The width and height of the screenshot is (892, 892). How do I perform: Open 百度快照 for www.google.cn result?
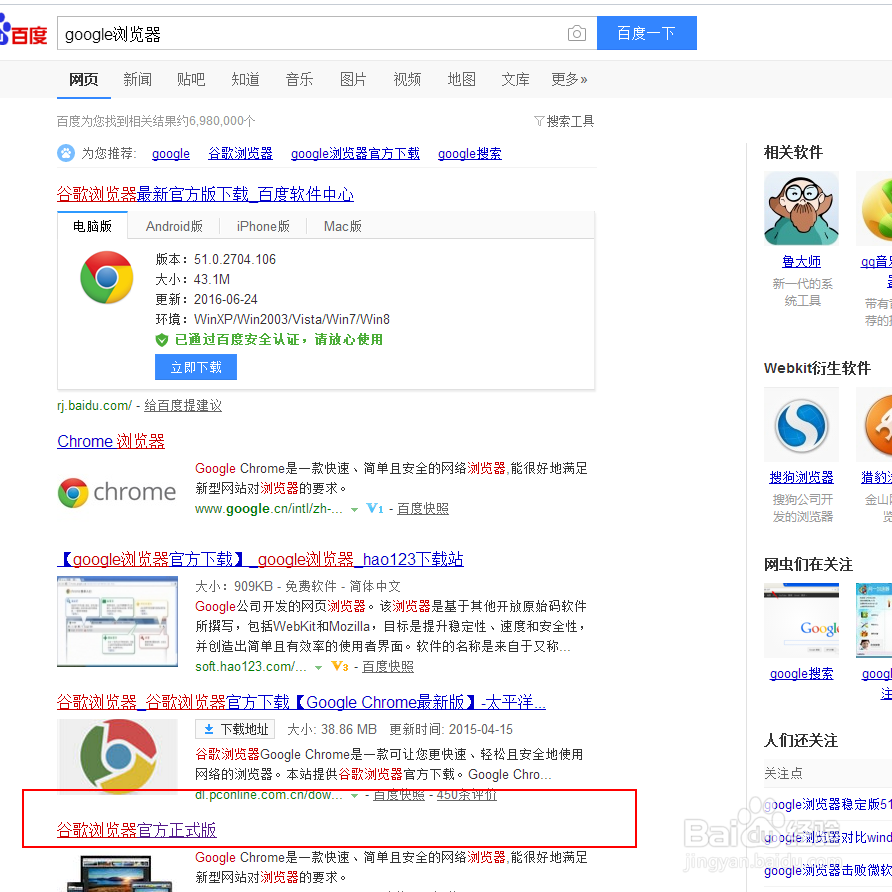point(423,509)
